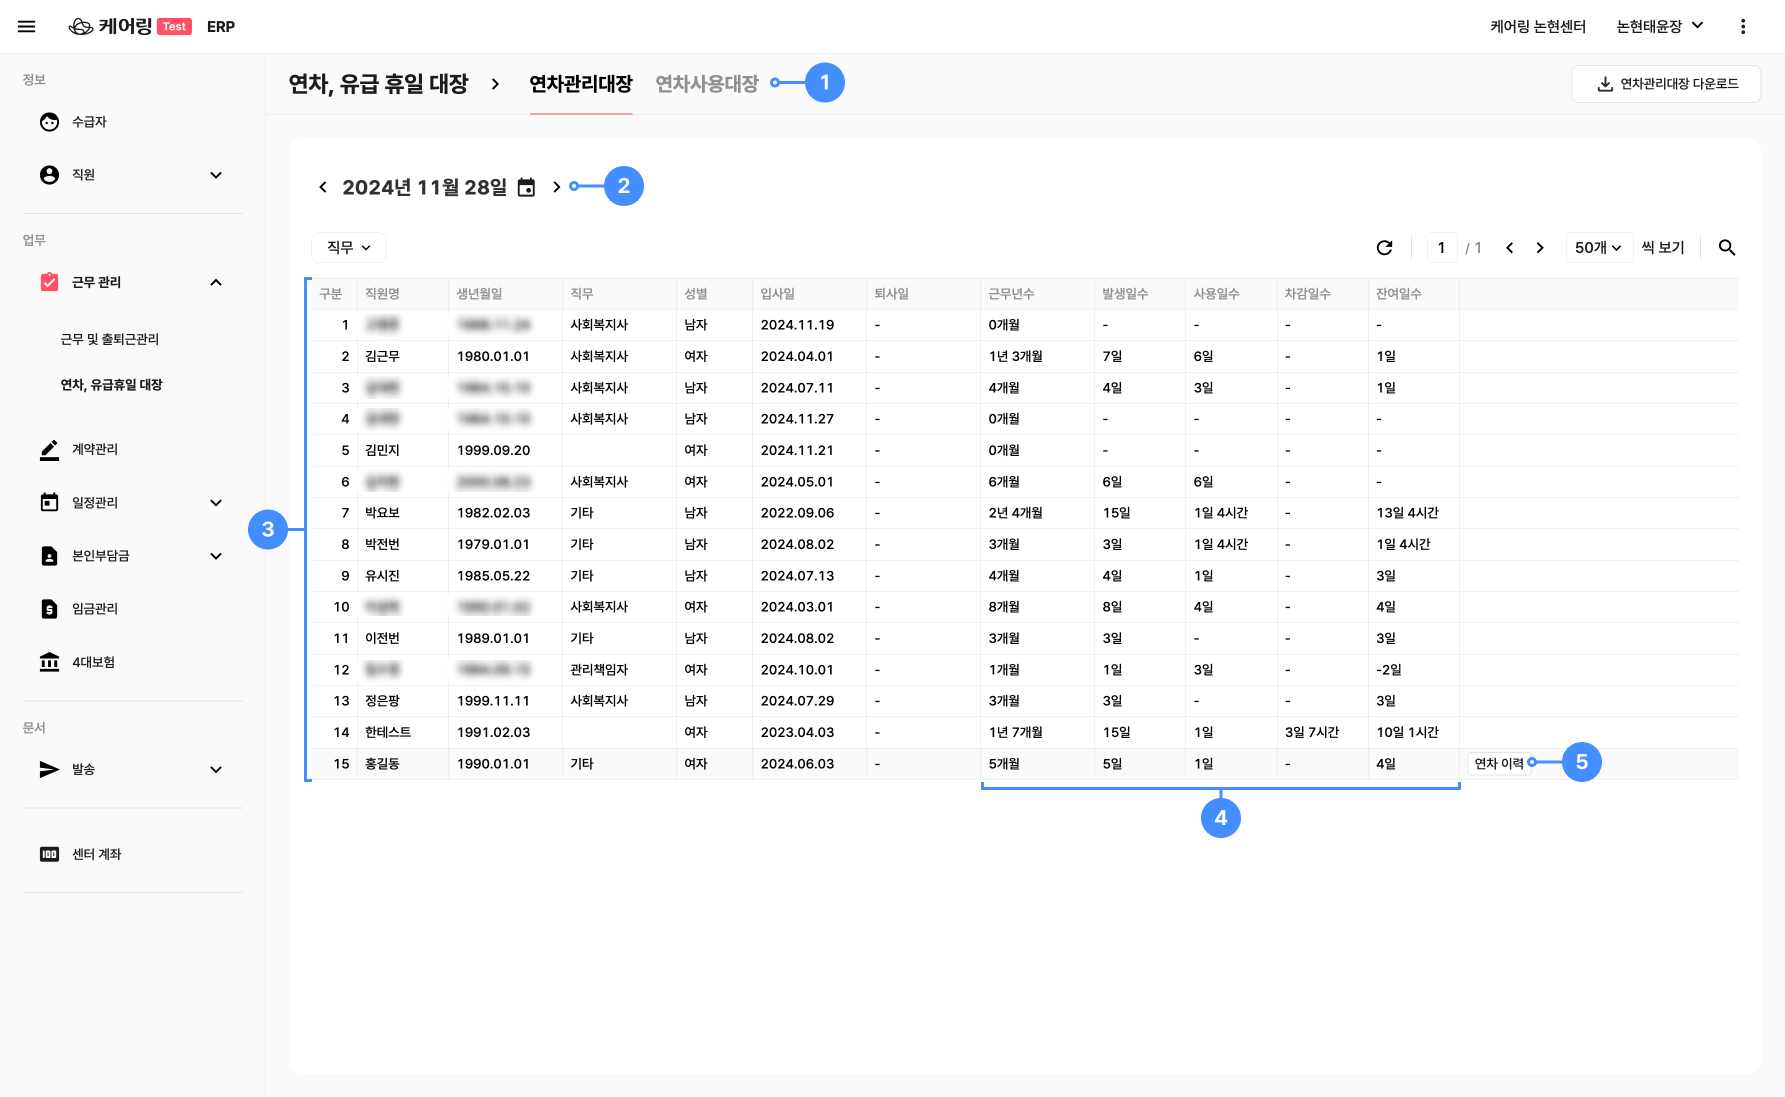Select the 연차관리대장 tab
This screenshot has width=1785, height=1097.
click(x=580, y=84)
